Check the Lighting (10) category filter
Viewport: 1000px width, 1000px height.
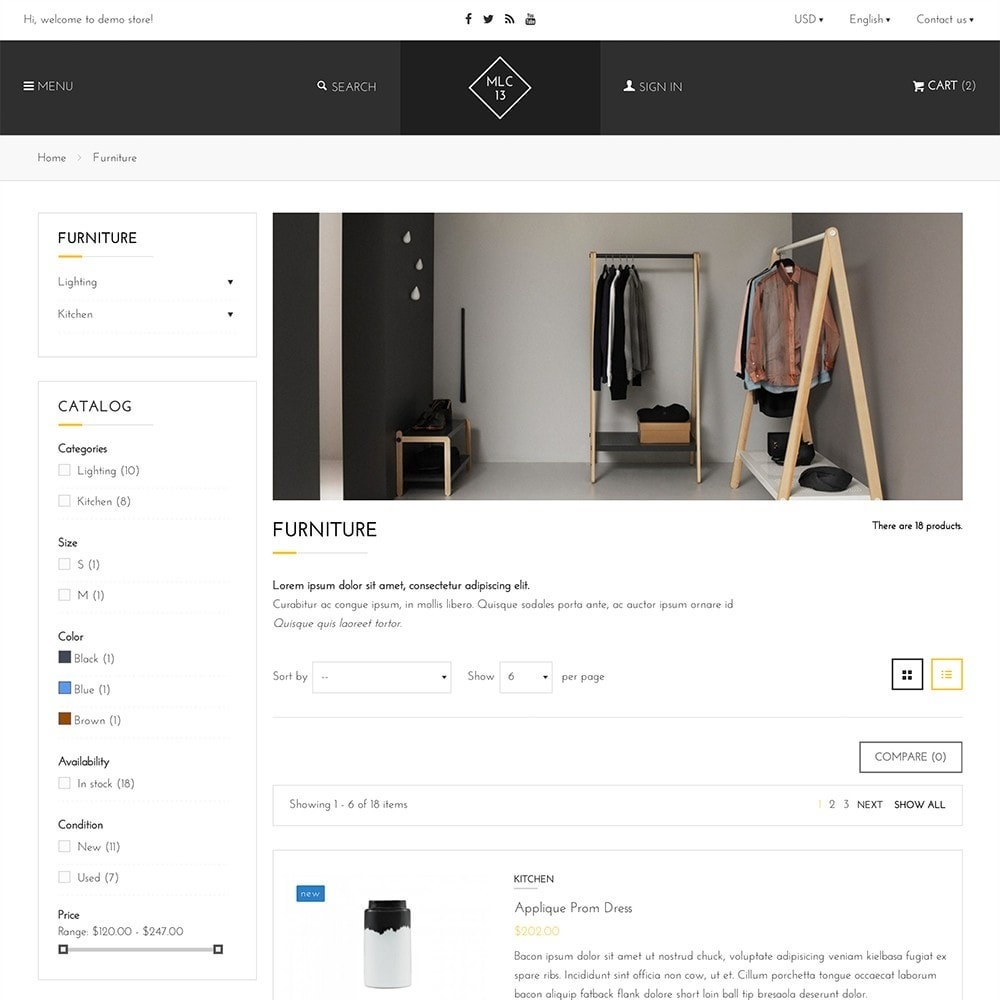64,470
